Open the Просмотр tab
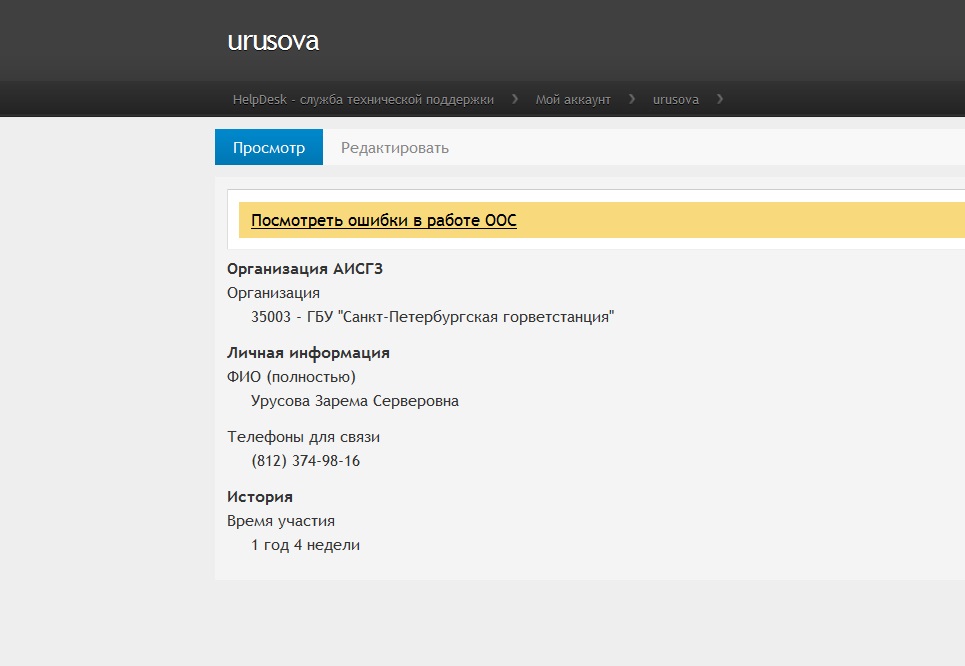 [x=268, y=147]
